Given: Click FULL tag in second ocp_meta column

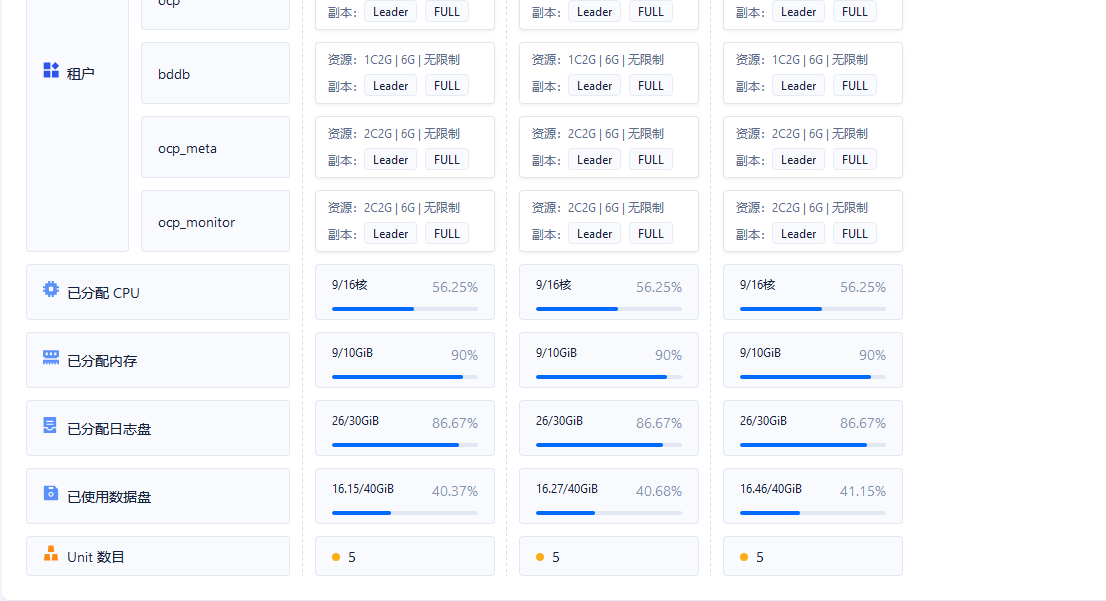Looking at the screenshot, I should (650, 160).
